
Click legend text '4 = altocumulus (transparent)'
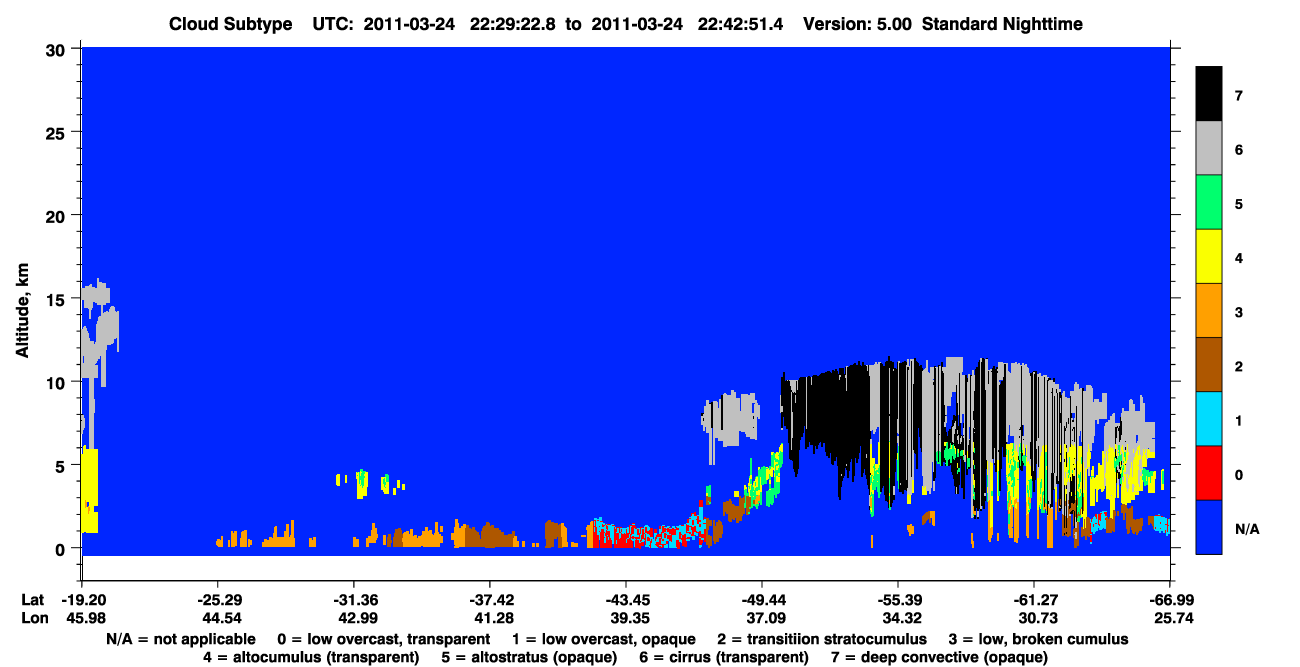pos(310,658)
